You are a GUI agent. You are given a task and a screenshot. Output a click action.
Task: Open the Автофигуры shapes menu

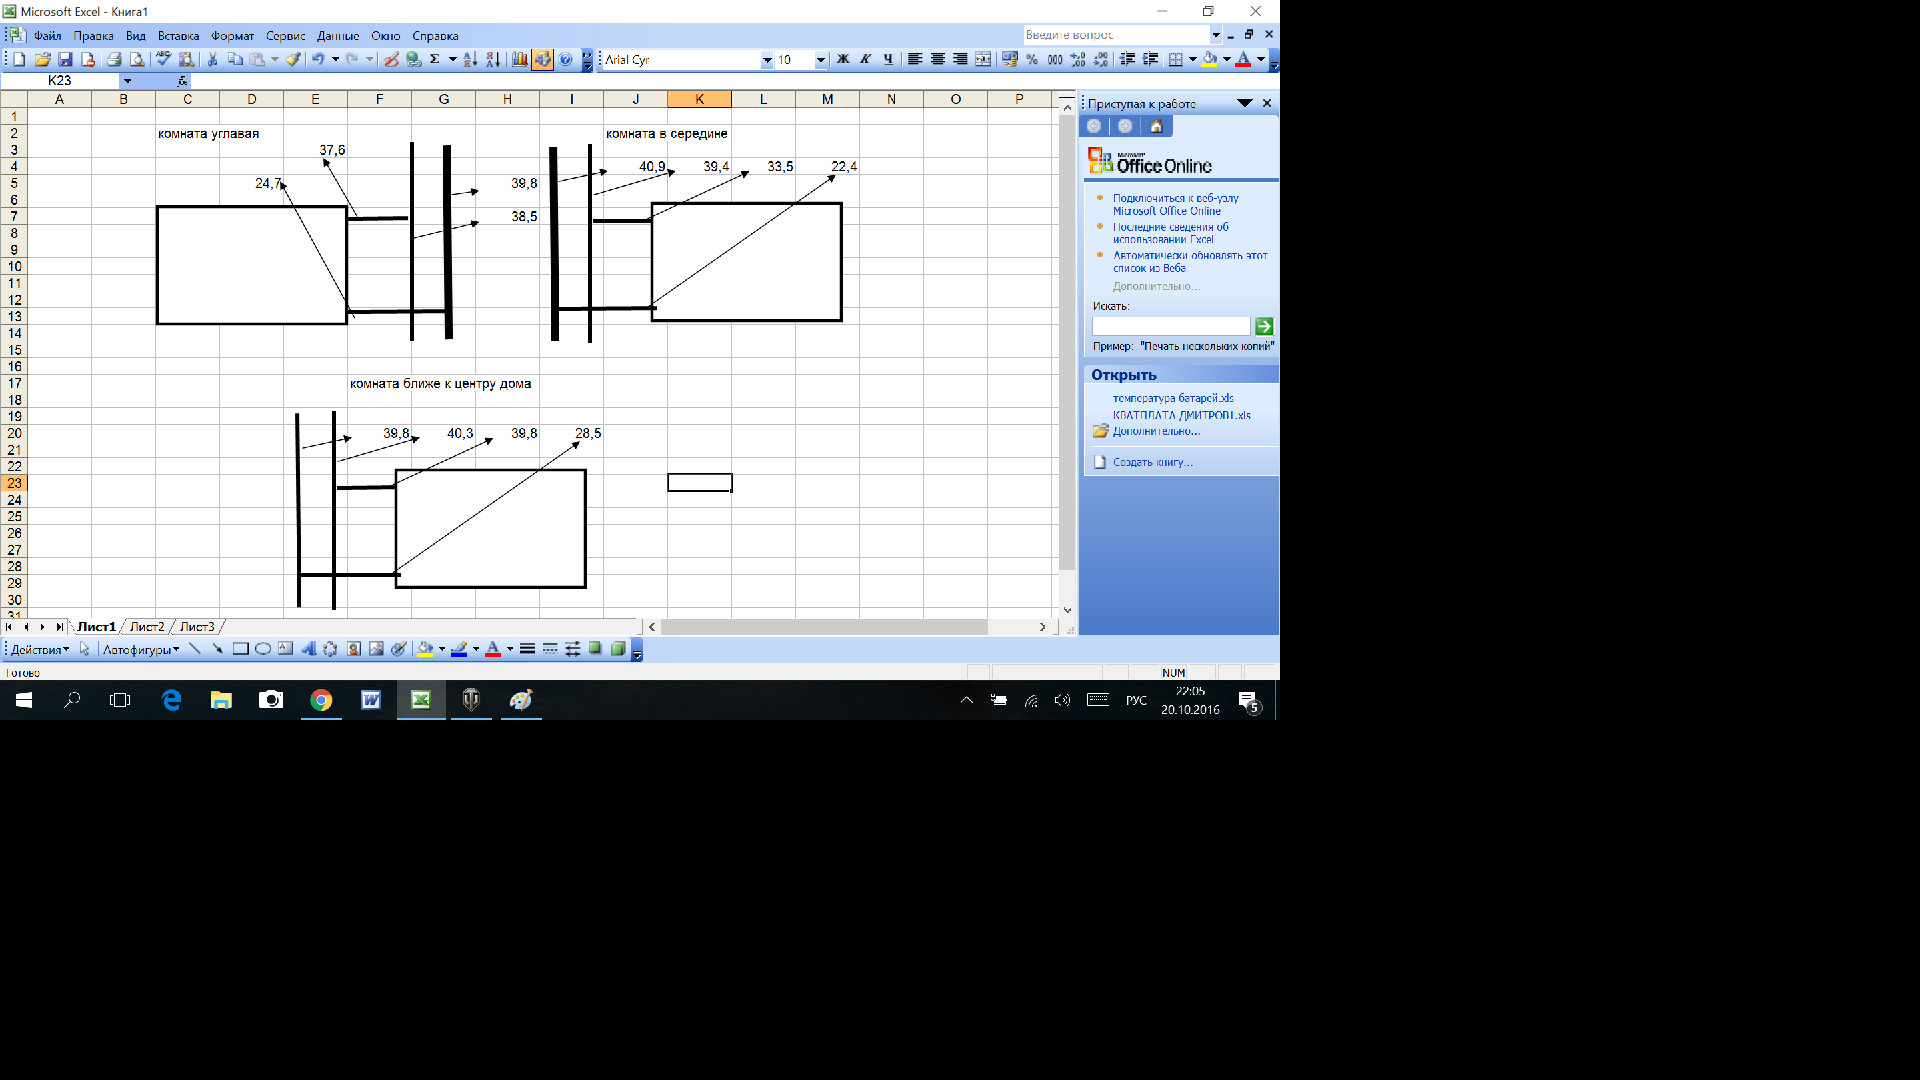click(x=141, y=650)
